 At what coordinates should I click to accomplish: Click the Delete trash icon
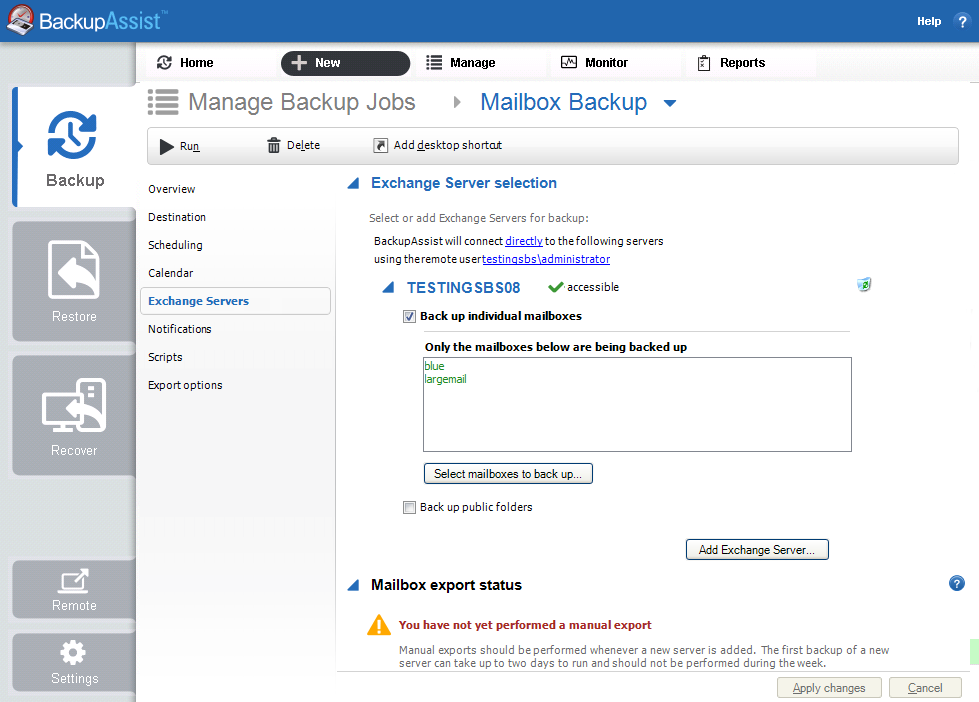coord(274,145)
